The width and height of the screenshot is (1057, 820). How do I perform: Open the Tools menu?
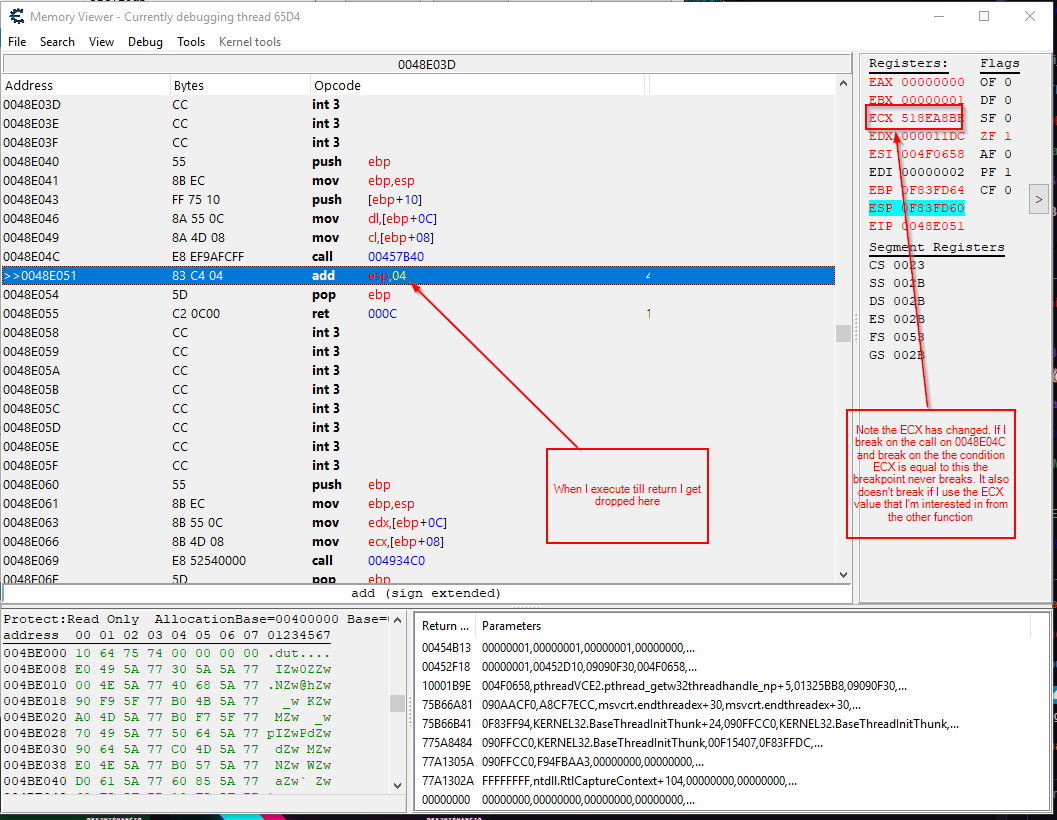[191, 42]
